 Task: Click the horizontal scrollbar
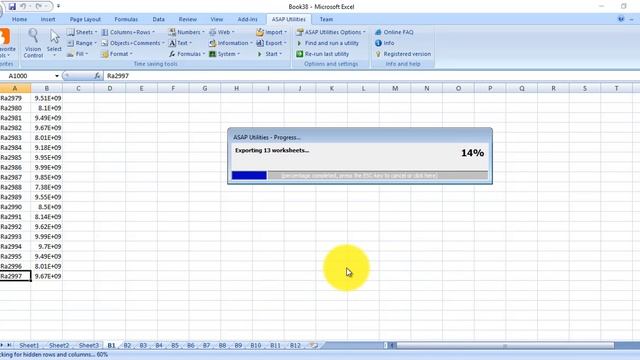pos(504,346)
